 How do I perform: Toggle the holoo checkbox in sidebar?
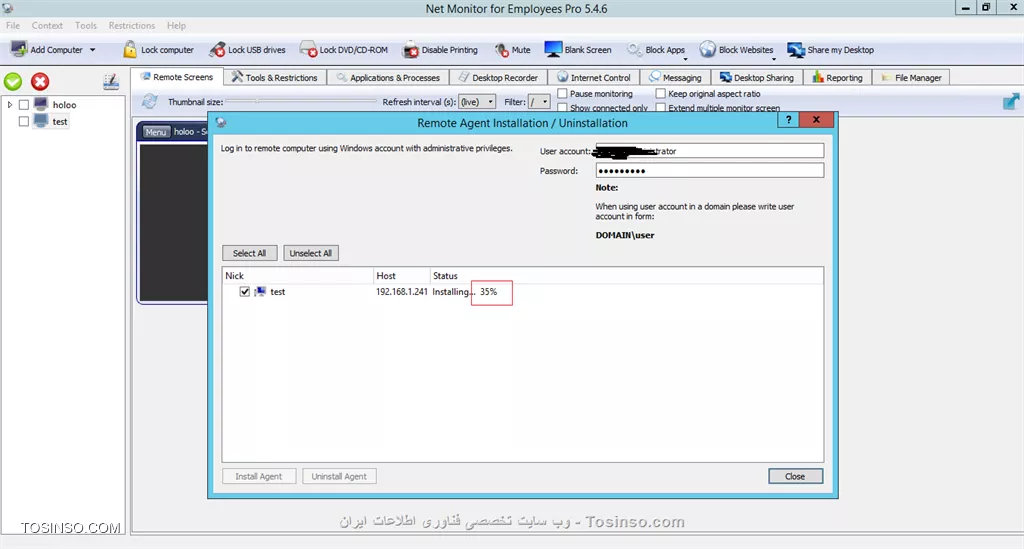pos(24,104)
